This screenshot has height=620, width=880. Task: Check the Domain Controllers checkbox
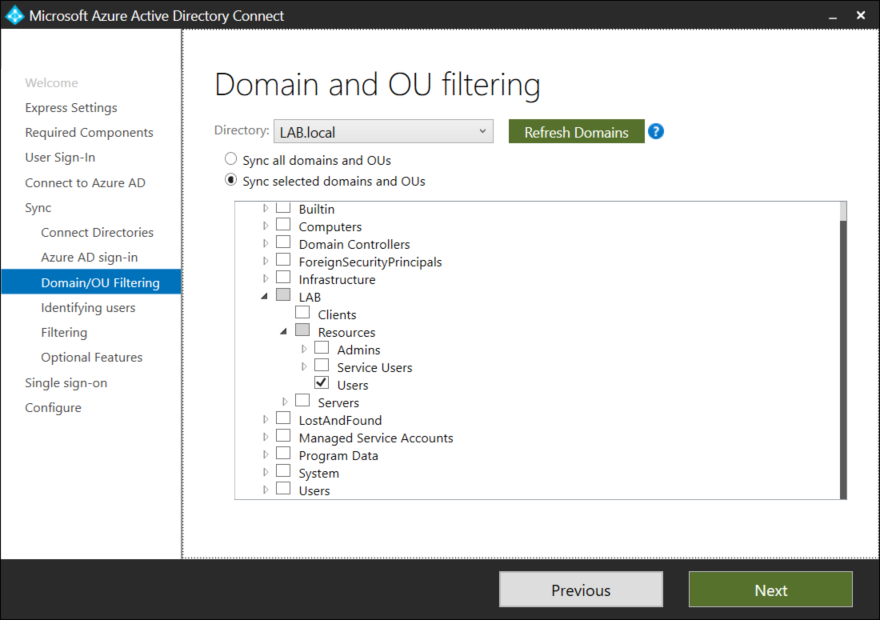(283, 242)
